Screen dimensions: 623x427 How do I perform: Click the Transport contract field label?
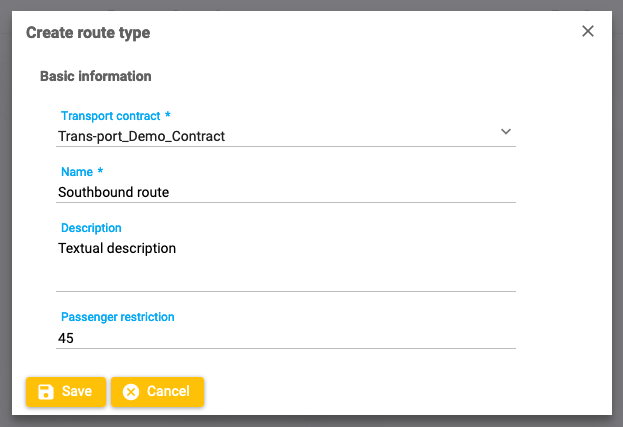115,116
